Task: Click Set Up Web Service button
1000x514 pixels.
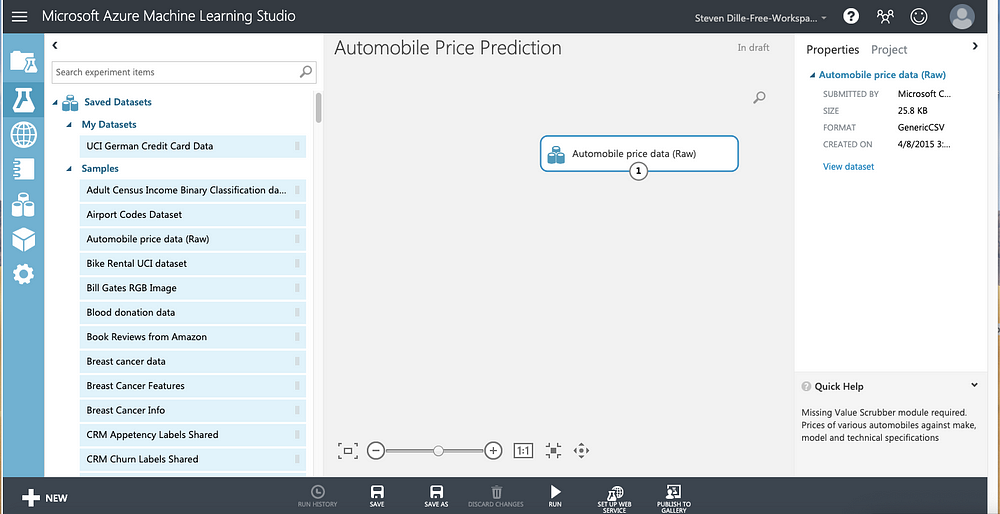Action: (615, 498)
